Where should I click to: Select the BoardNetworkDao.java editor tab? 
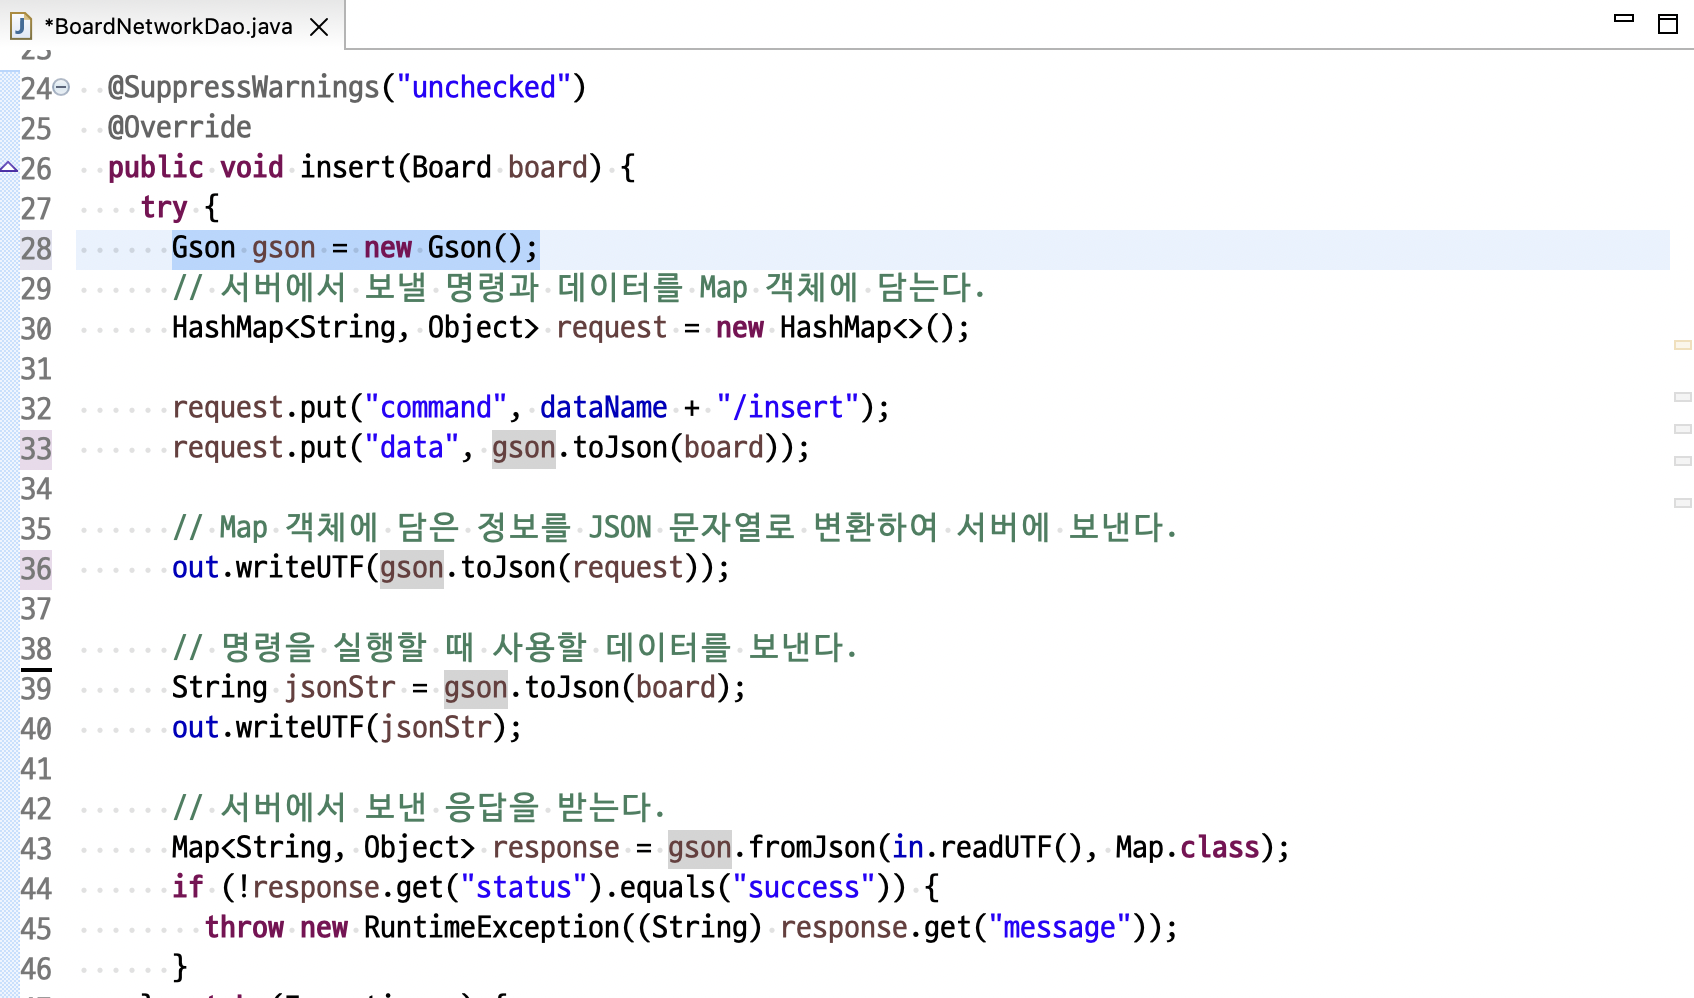[x=170, y=26]
